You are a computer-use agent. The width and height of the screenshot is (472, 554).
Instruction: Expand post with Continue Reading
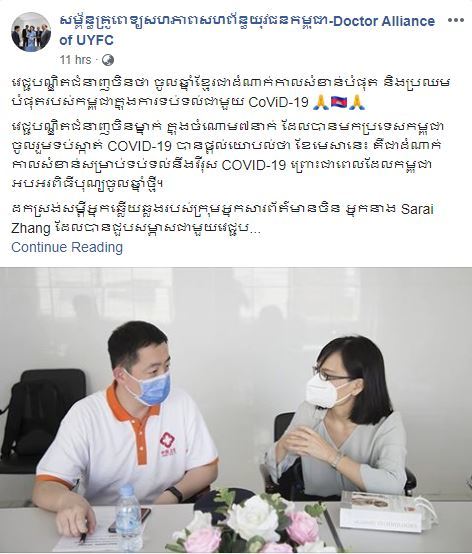(67, 247)
